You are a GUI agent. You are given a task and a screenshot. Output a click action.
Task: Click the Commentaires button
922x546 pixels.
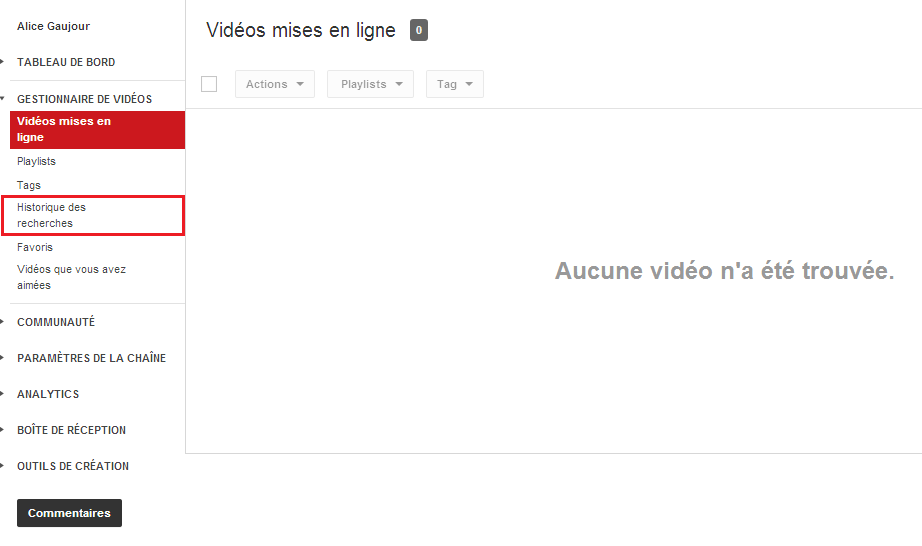(69, 513)
